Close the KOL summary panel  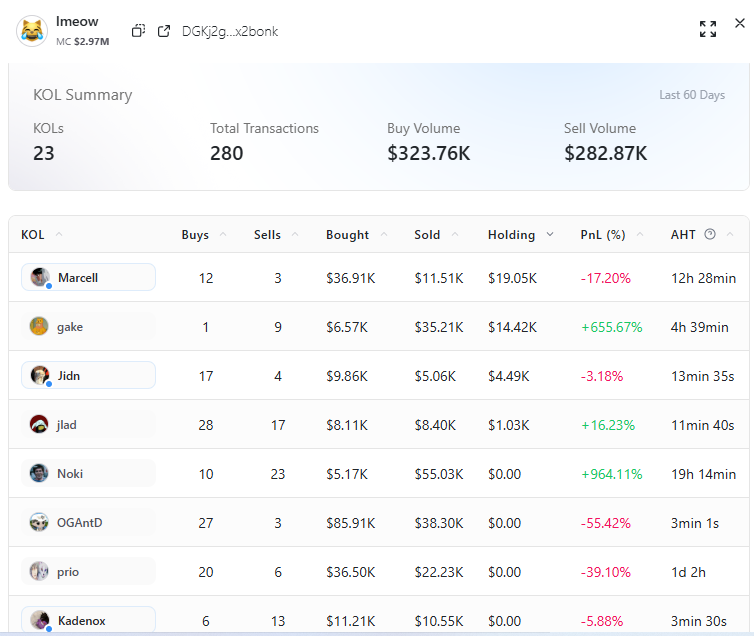coord(740,23)
